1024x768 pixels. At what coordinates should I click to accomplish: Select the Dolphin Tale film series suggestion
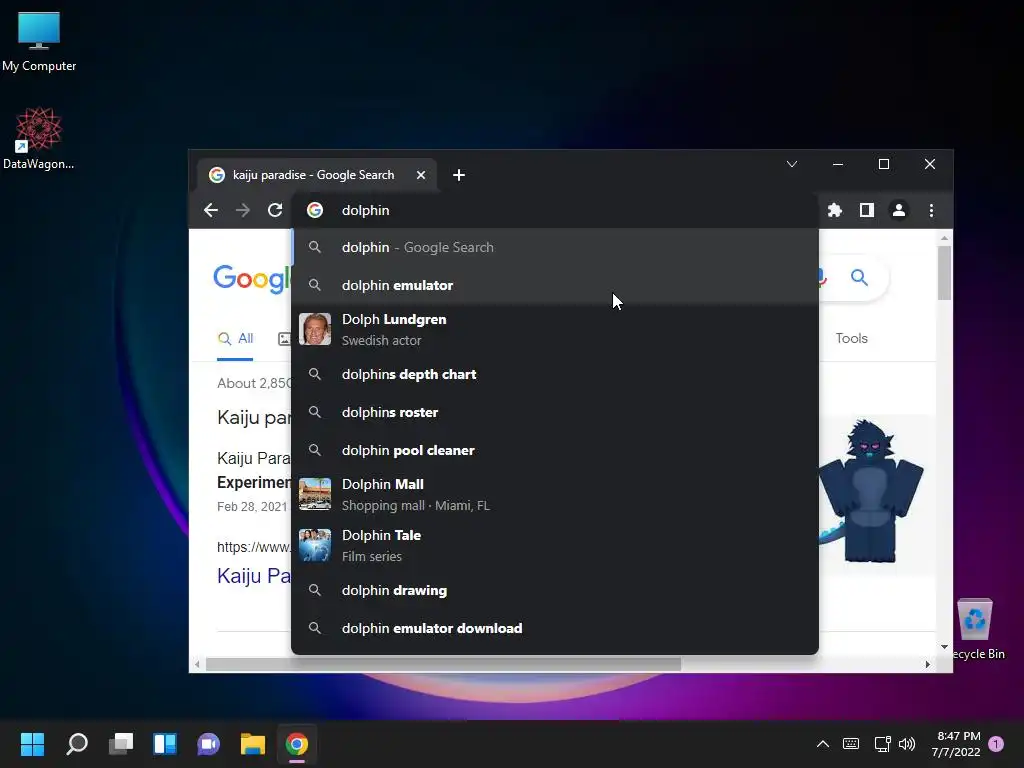coord(555,545)
